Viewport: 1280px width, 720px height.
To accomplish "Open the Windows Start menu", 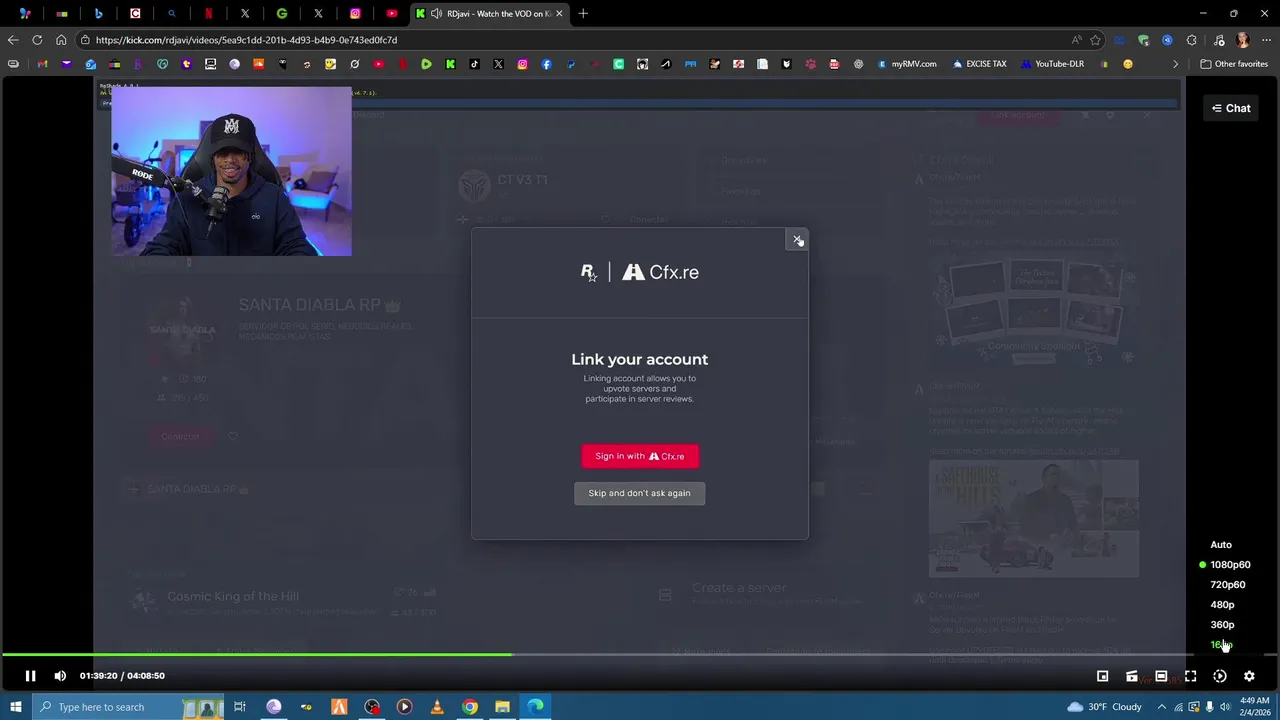I will (x=15, y=707).
